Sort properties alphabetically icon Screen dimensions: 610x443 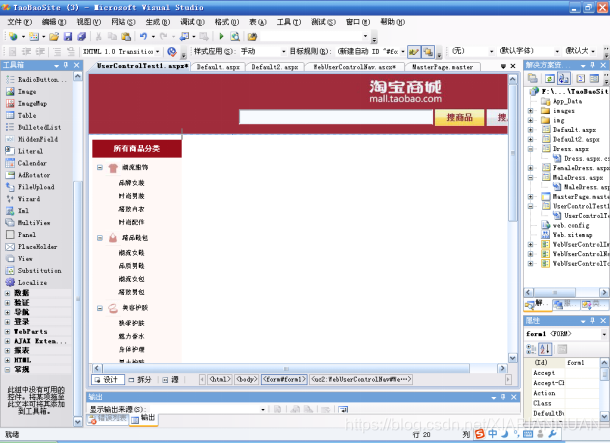coord(545,349)
